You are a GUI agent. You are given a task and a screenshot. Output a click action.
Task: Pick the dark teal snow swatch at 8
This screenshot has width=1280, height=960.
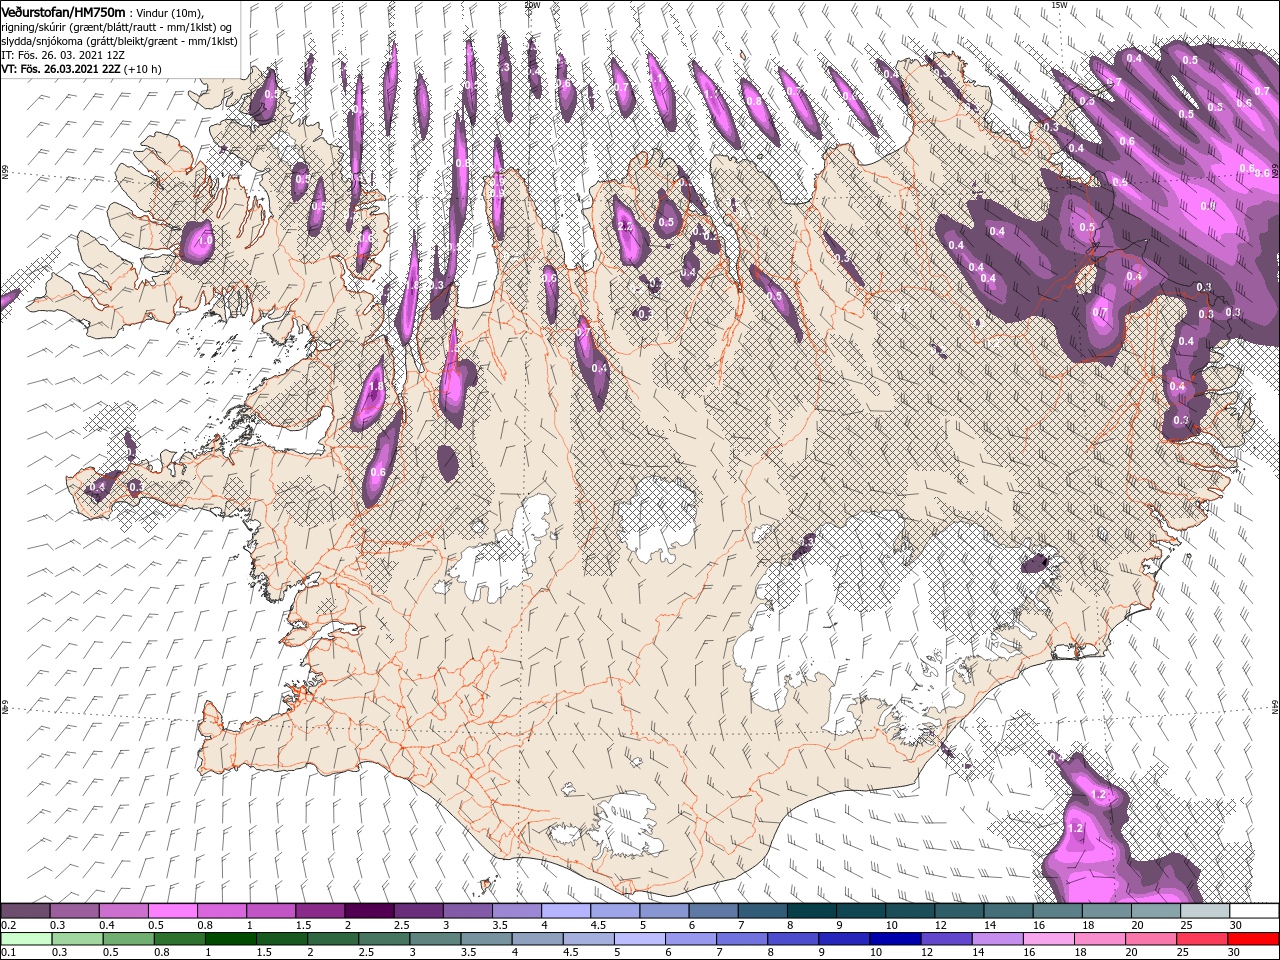(x=812, y=911)
